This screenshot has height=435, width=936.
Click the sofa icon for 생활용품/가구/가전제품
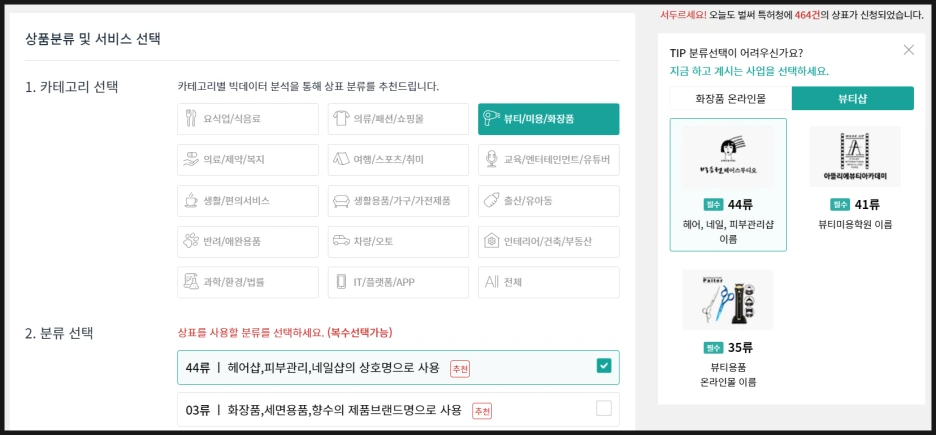click(x=343, y=200)
